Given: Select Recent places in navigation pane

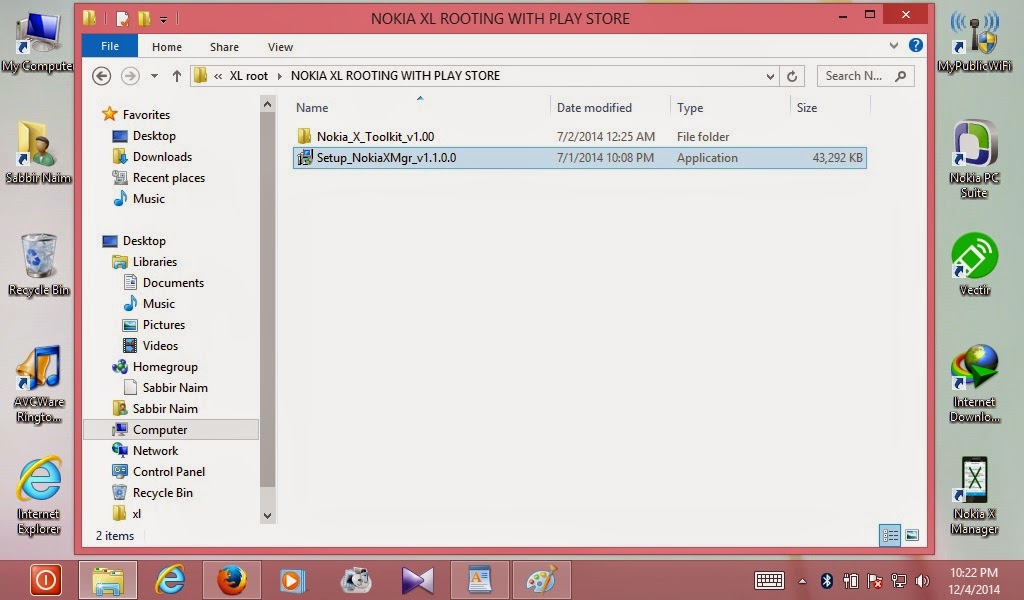Looking at the screenshot, I should (x=168, y=178).
